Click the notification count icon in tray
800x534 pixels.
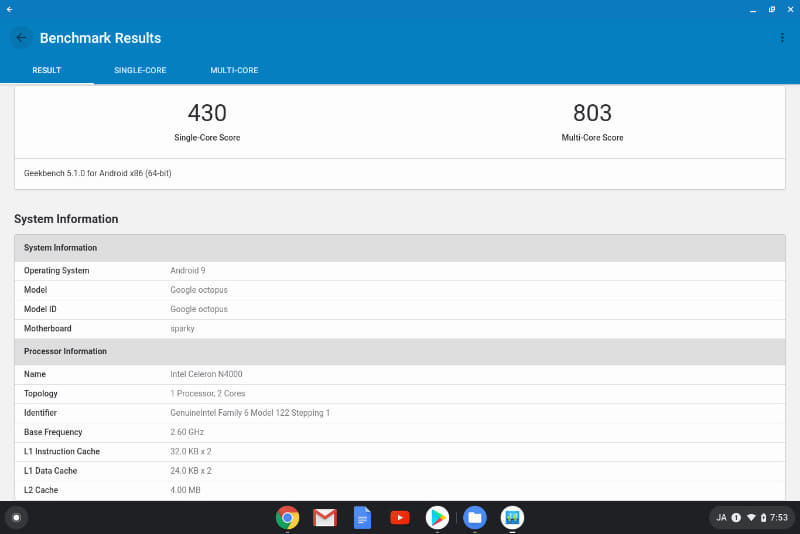736,518
